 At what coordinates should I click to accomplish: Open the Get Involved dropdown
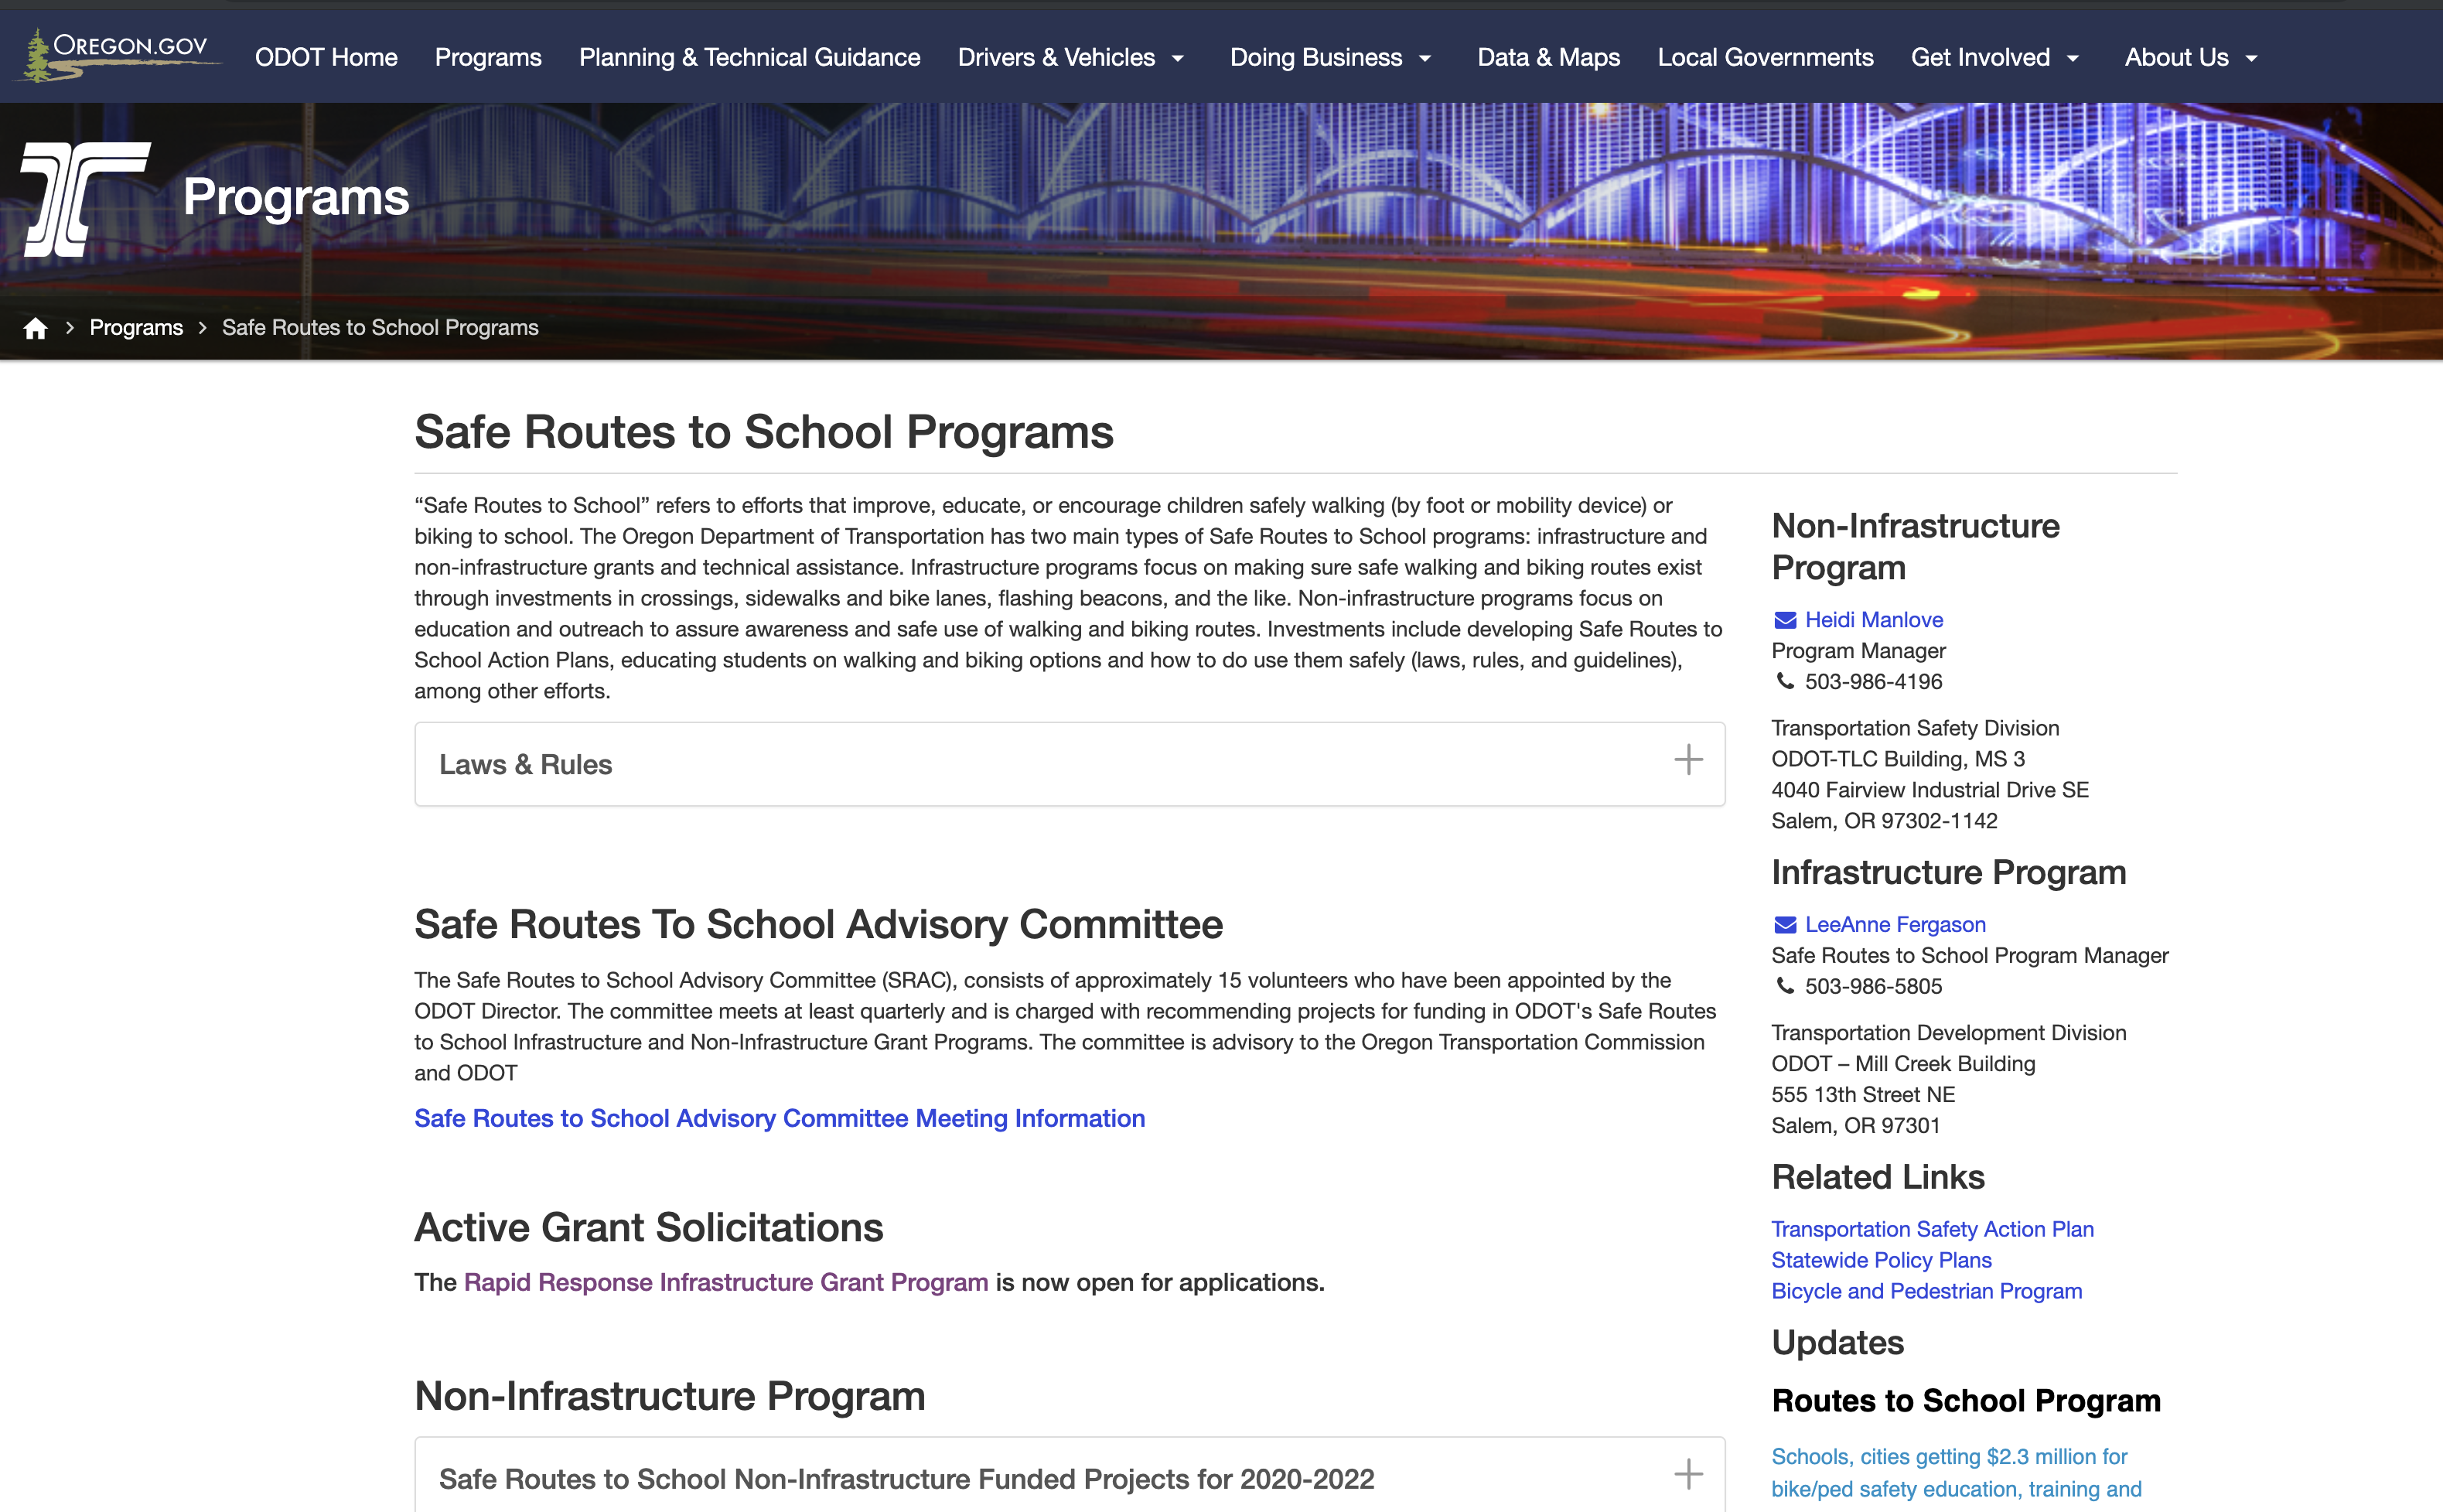tap(1995, 58)
